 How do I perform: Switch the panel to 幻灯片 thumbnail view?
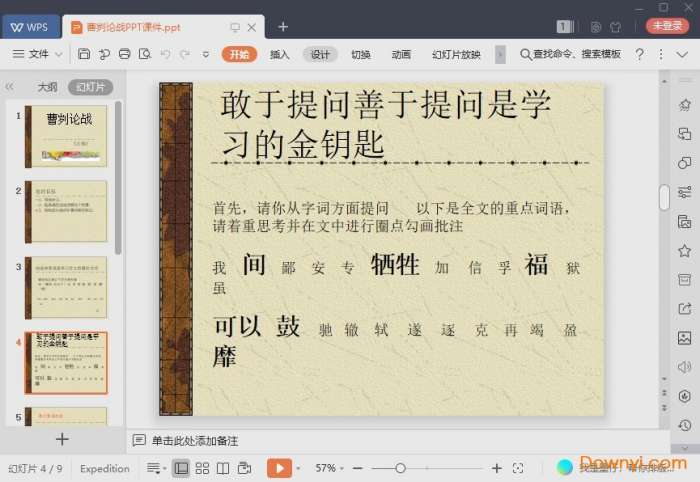coord(91,87)
